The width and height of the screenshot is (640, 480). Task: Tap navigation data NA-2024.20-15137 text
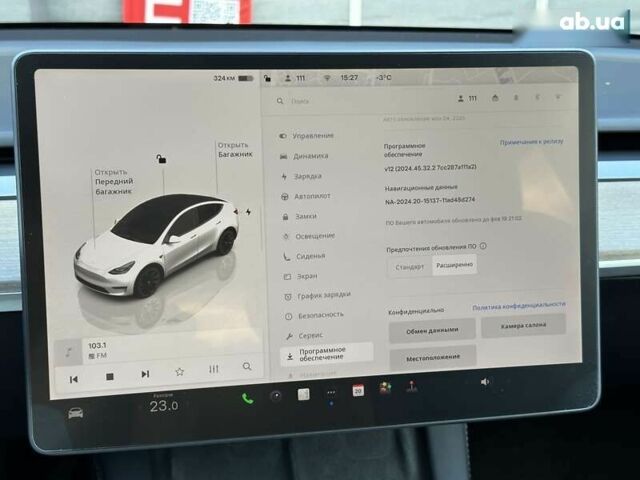430,200
